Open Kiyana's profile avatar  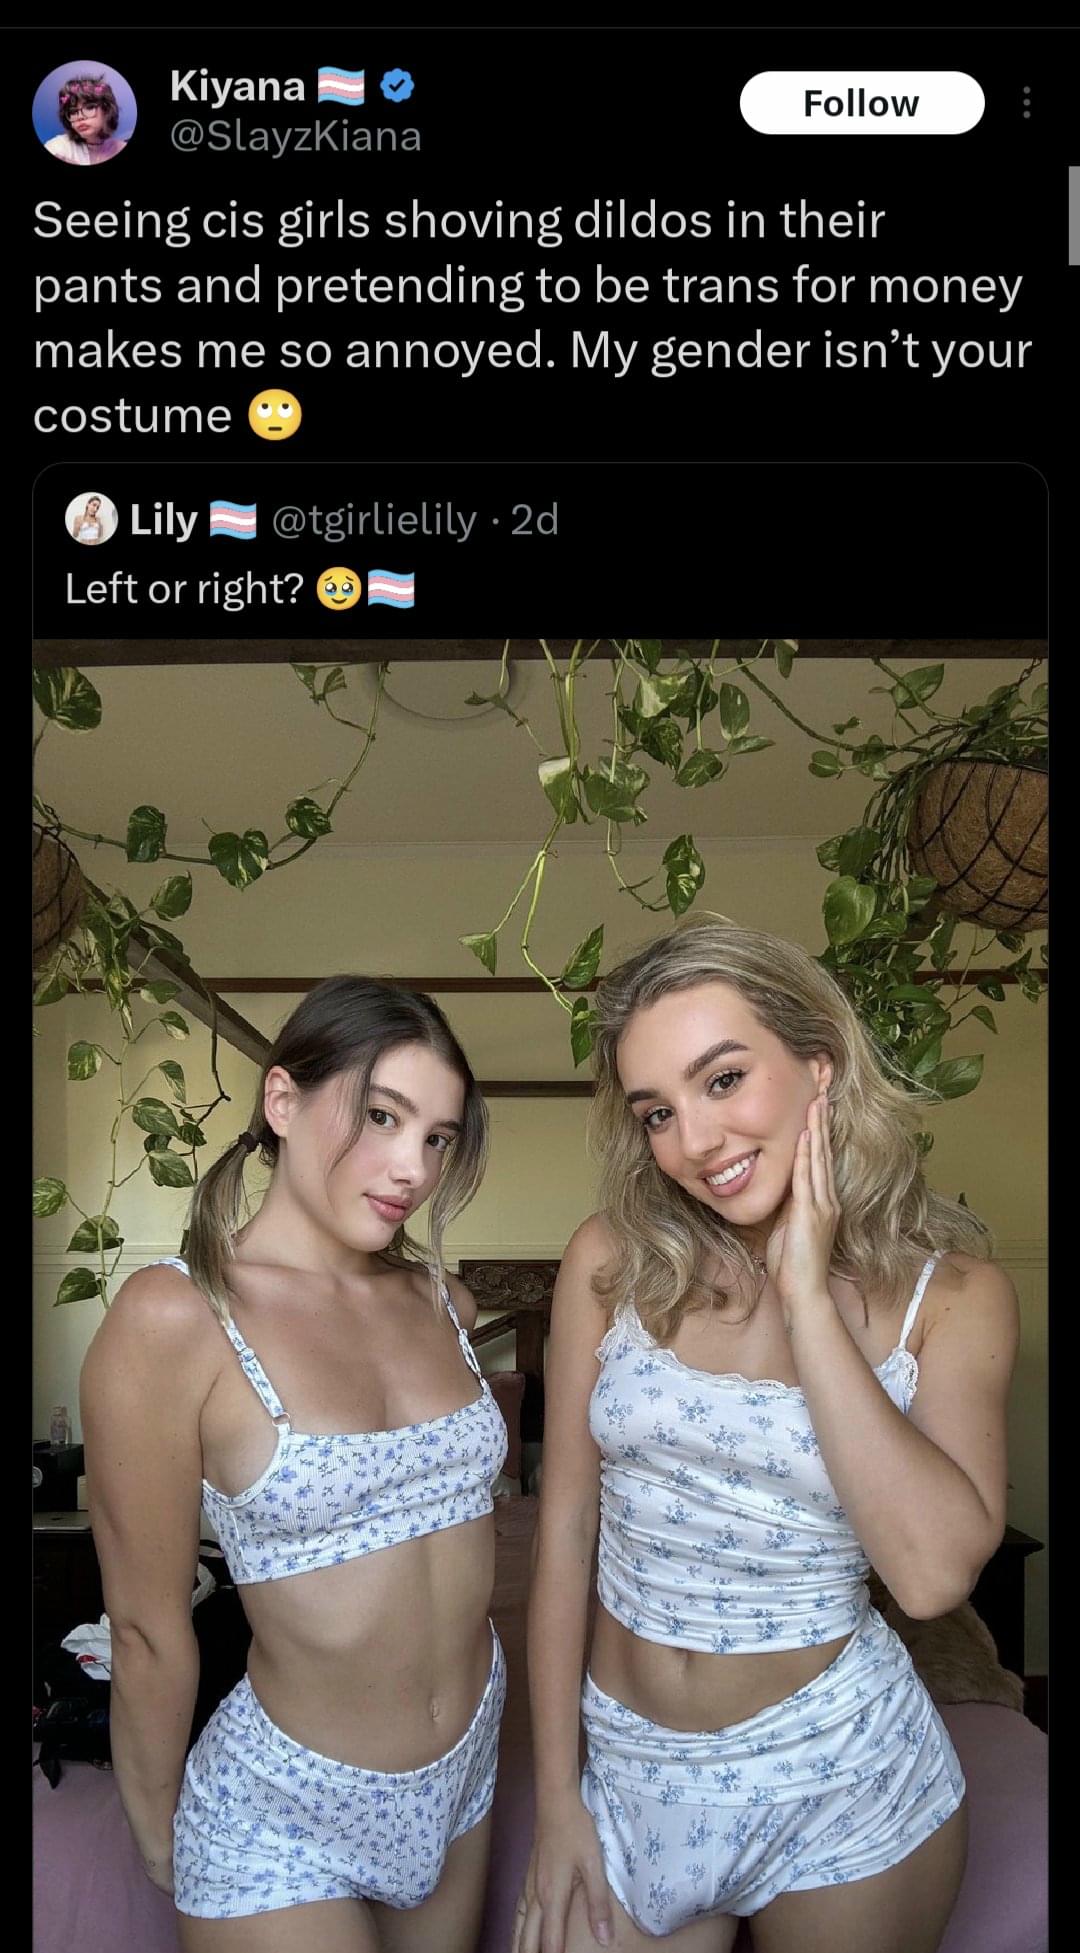pos(85,112)
